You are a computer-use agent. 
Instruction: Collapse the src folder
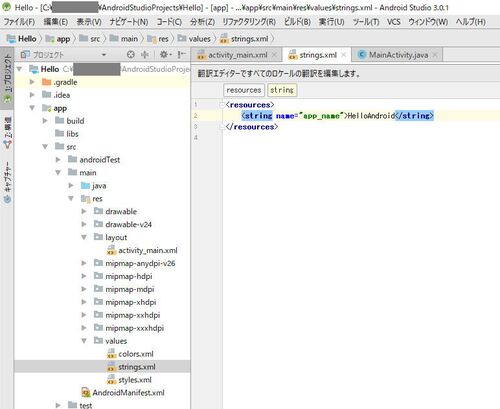[x=45, y=147]
